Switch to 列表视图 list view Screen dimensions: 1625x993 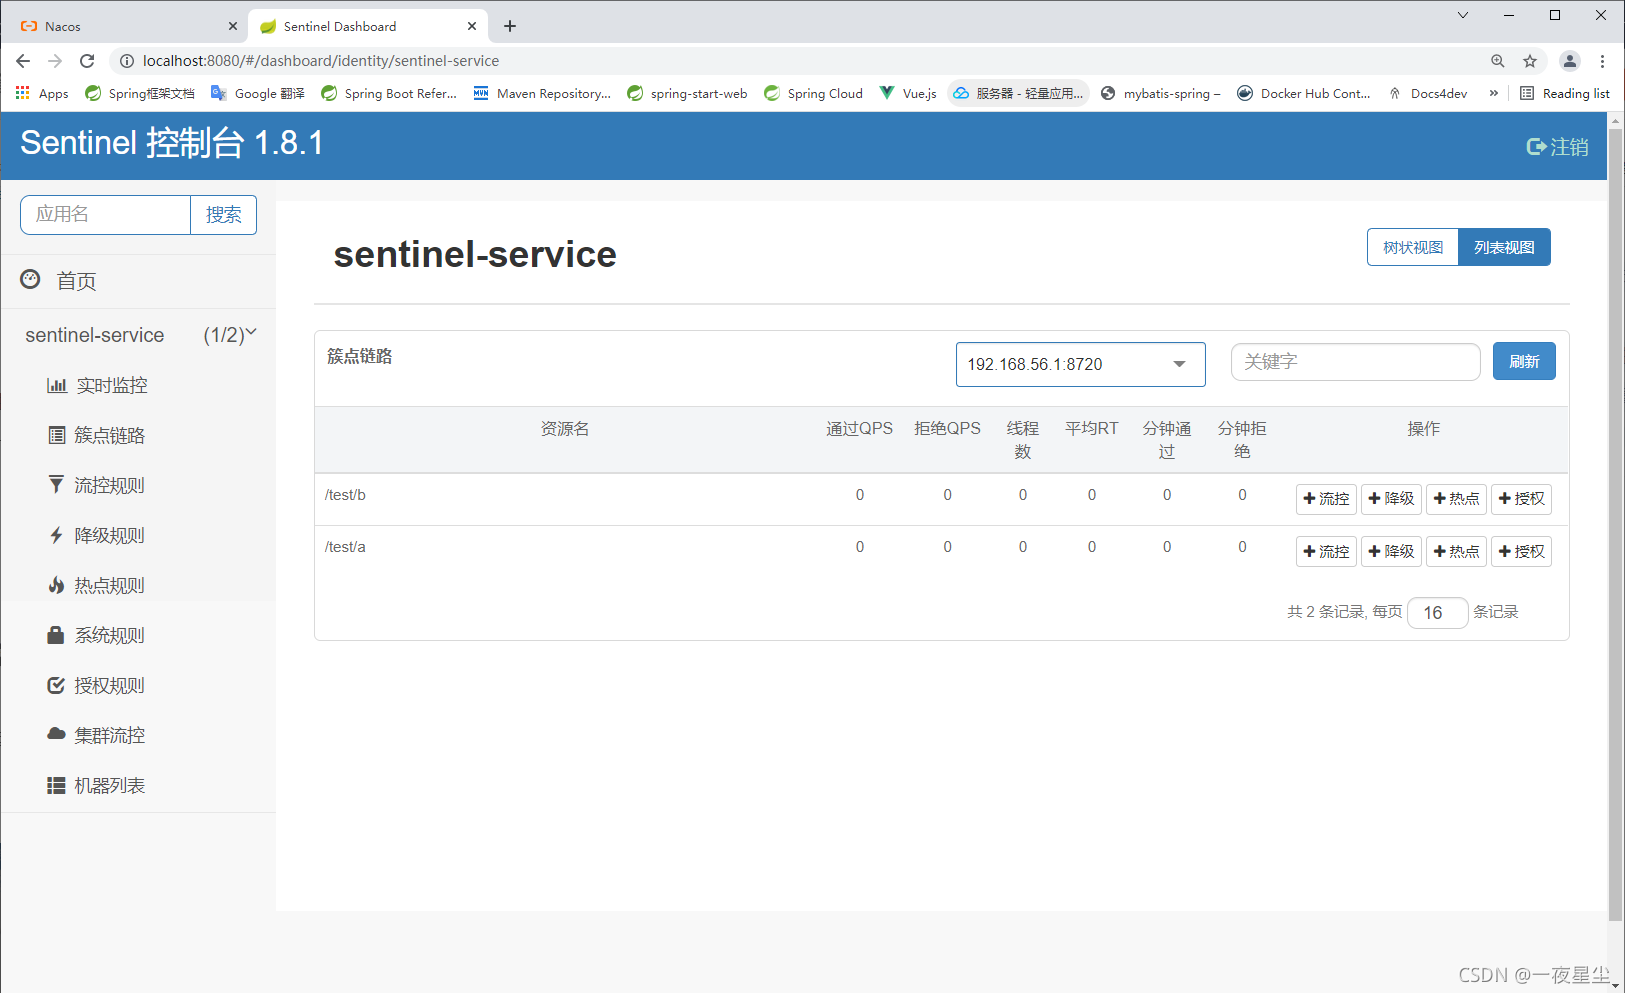(1504, 247)
